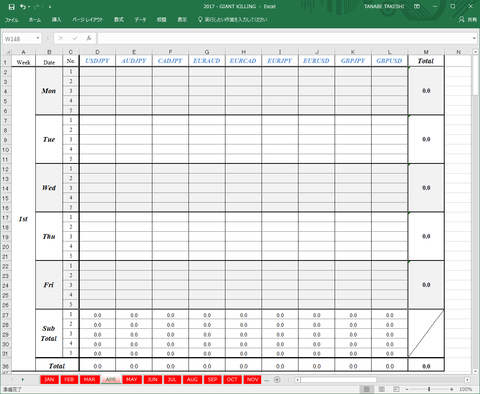
Task: Click the Undo arrow icon
Action: coord(22,7)
